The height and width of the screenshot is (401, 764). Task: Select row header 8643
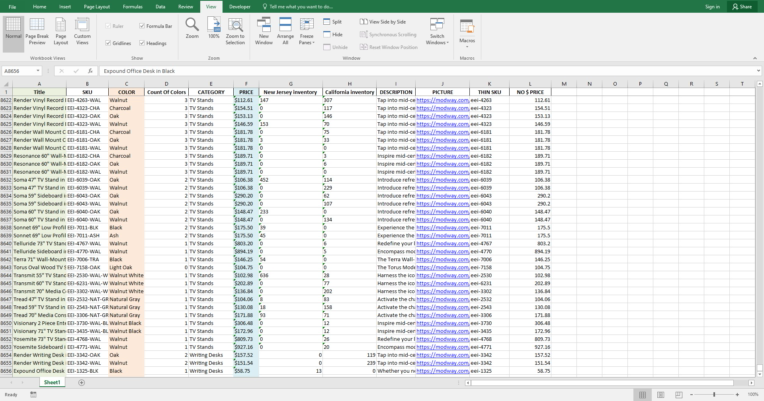[6, 267]
